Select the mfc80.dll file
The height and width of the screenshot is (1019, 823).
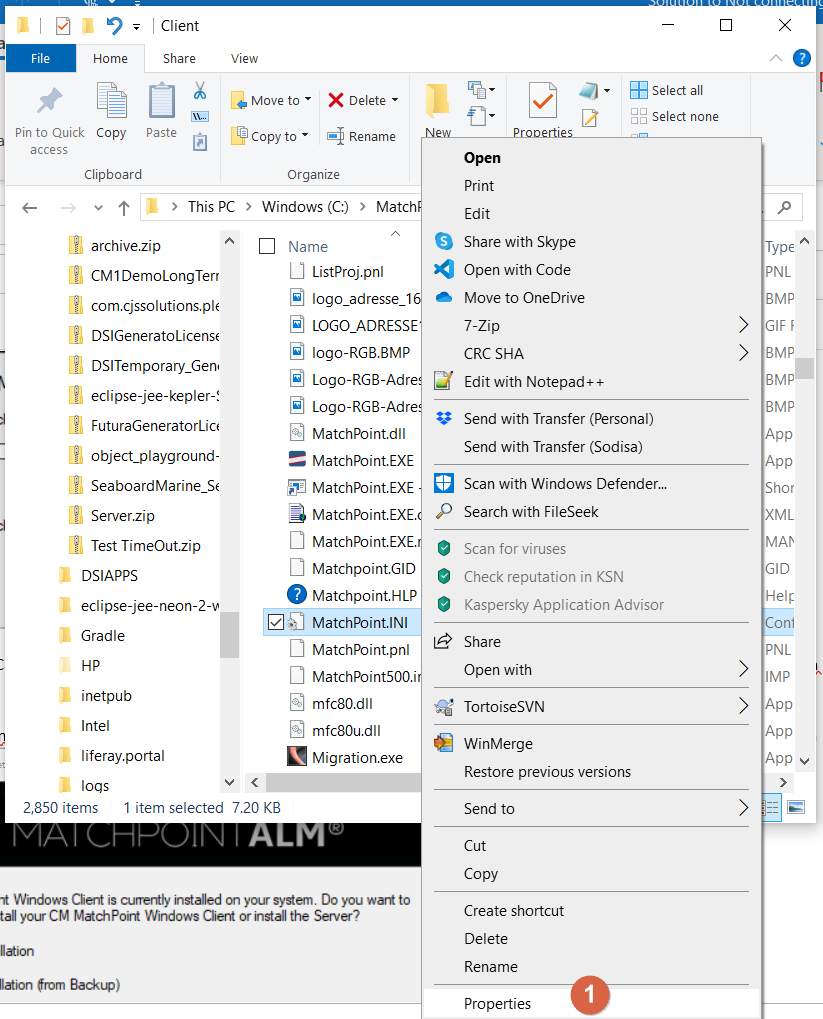(x=342, y=703)
